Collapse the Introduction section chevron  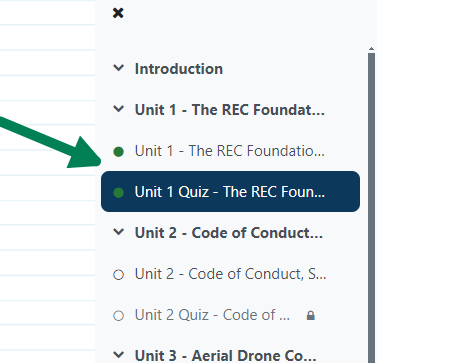pos(119,68)
